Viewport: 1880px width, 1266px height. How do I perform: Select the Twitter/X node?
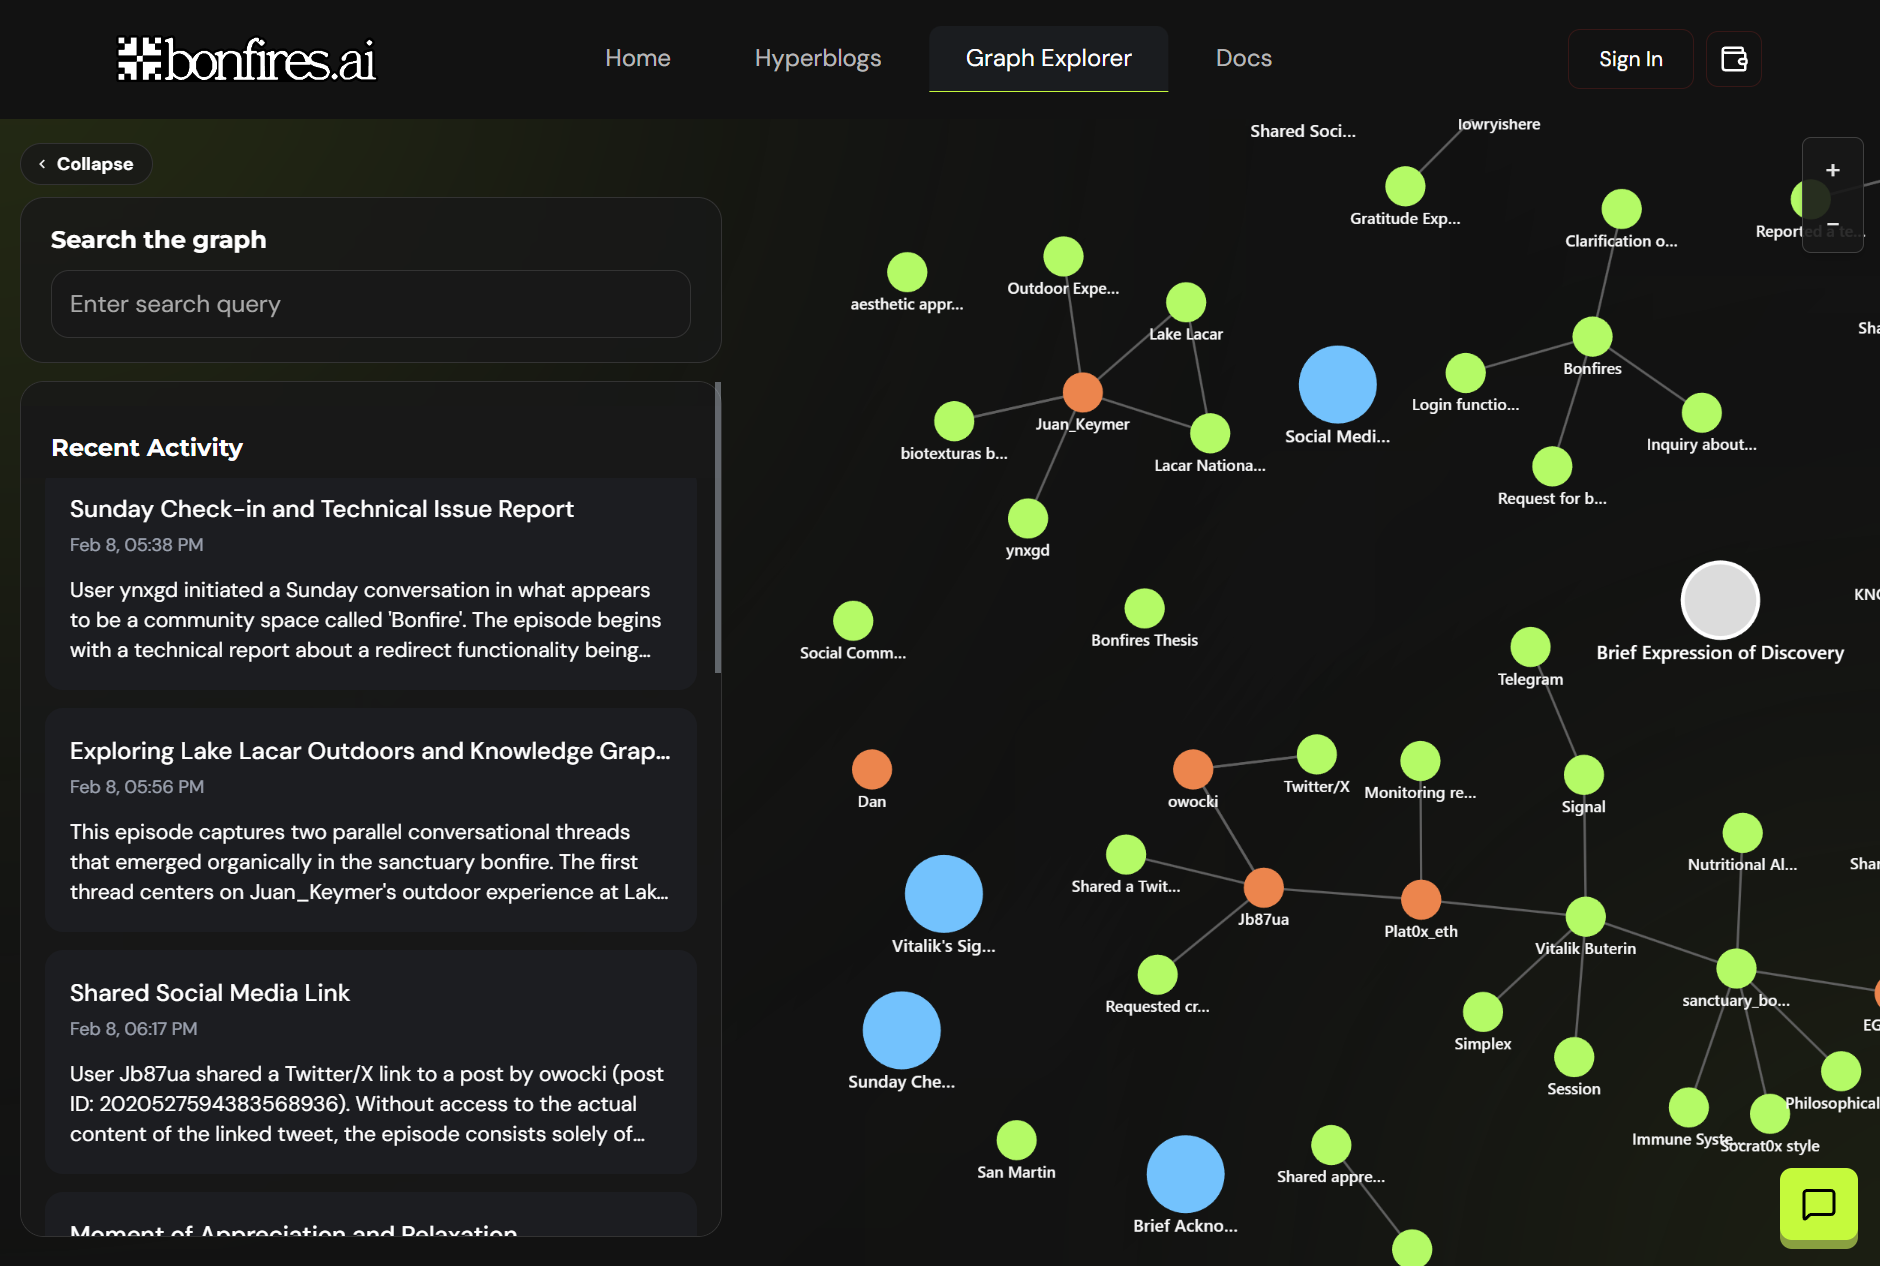tap(1316, 755)
